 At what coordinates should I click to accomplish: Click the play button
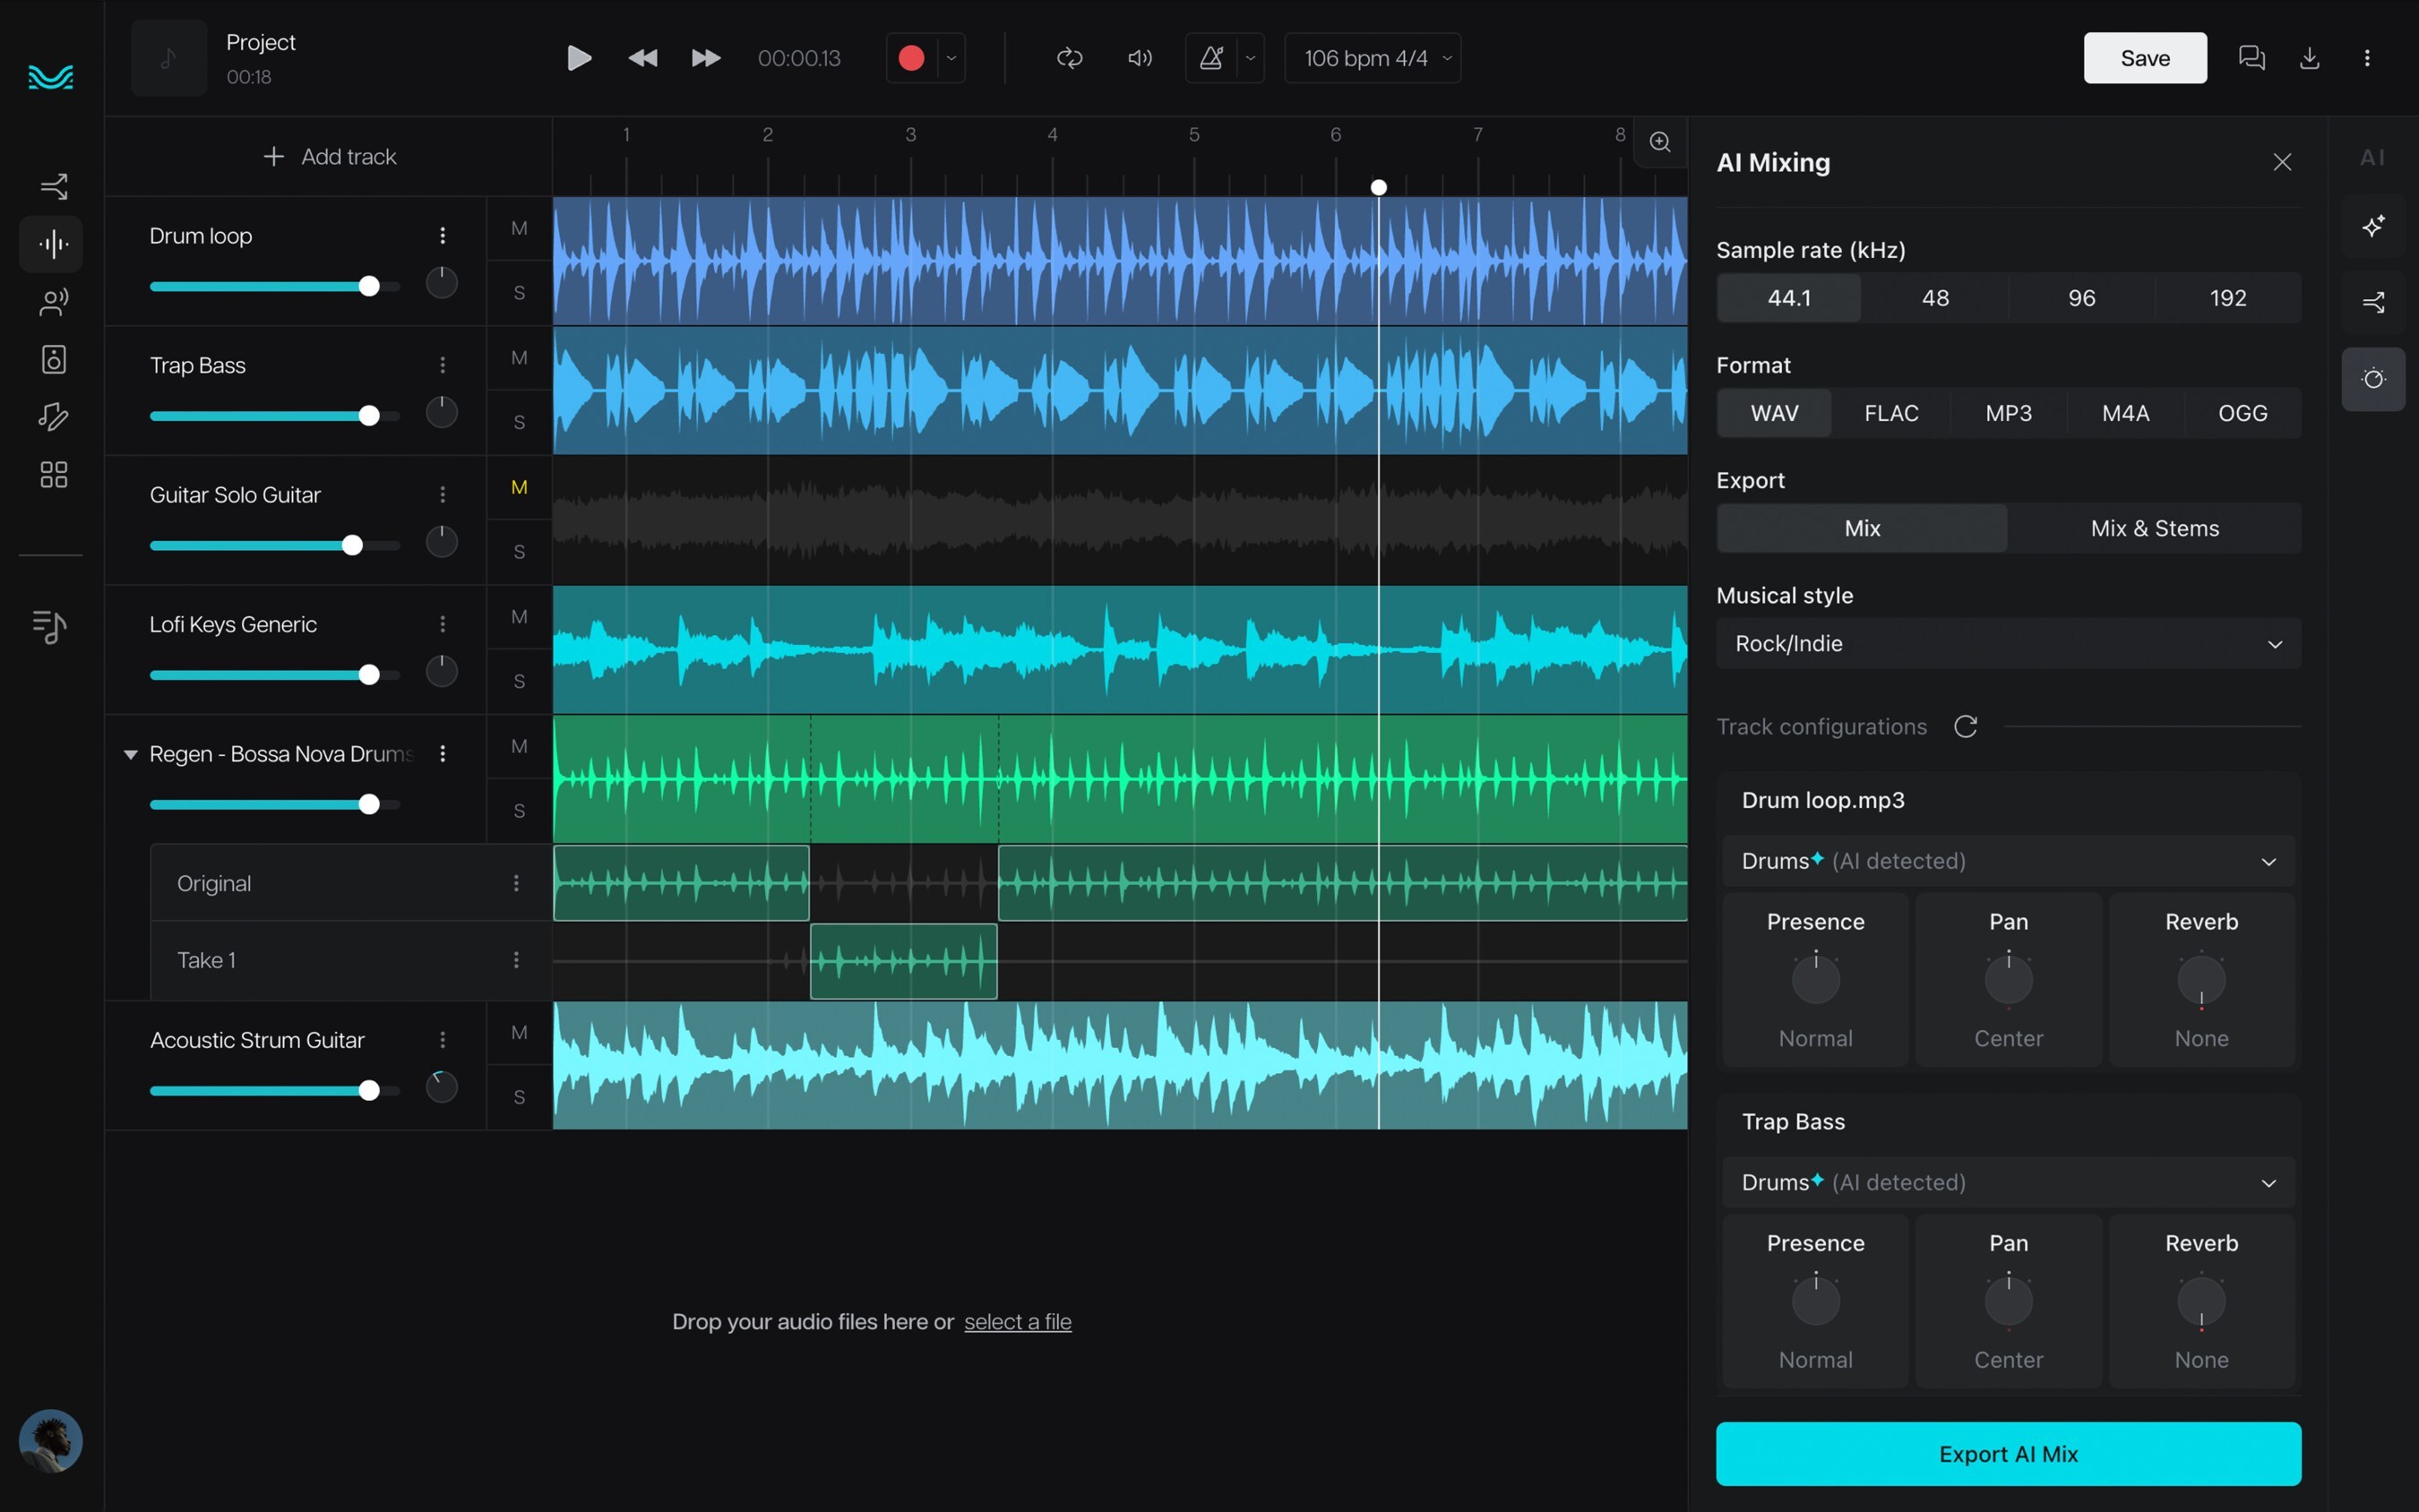pyautogui.click(x=578, y=58)
